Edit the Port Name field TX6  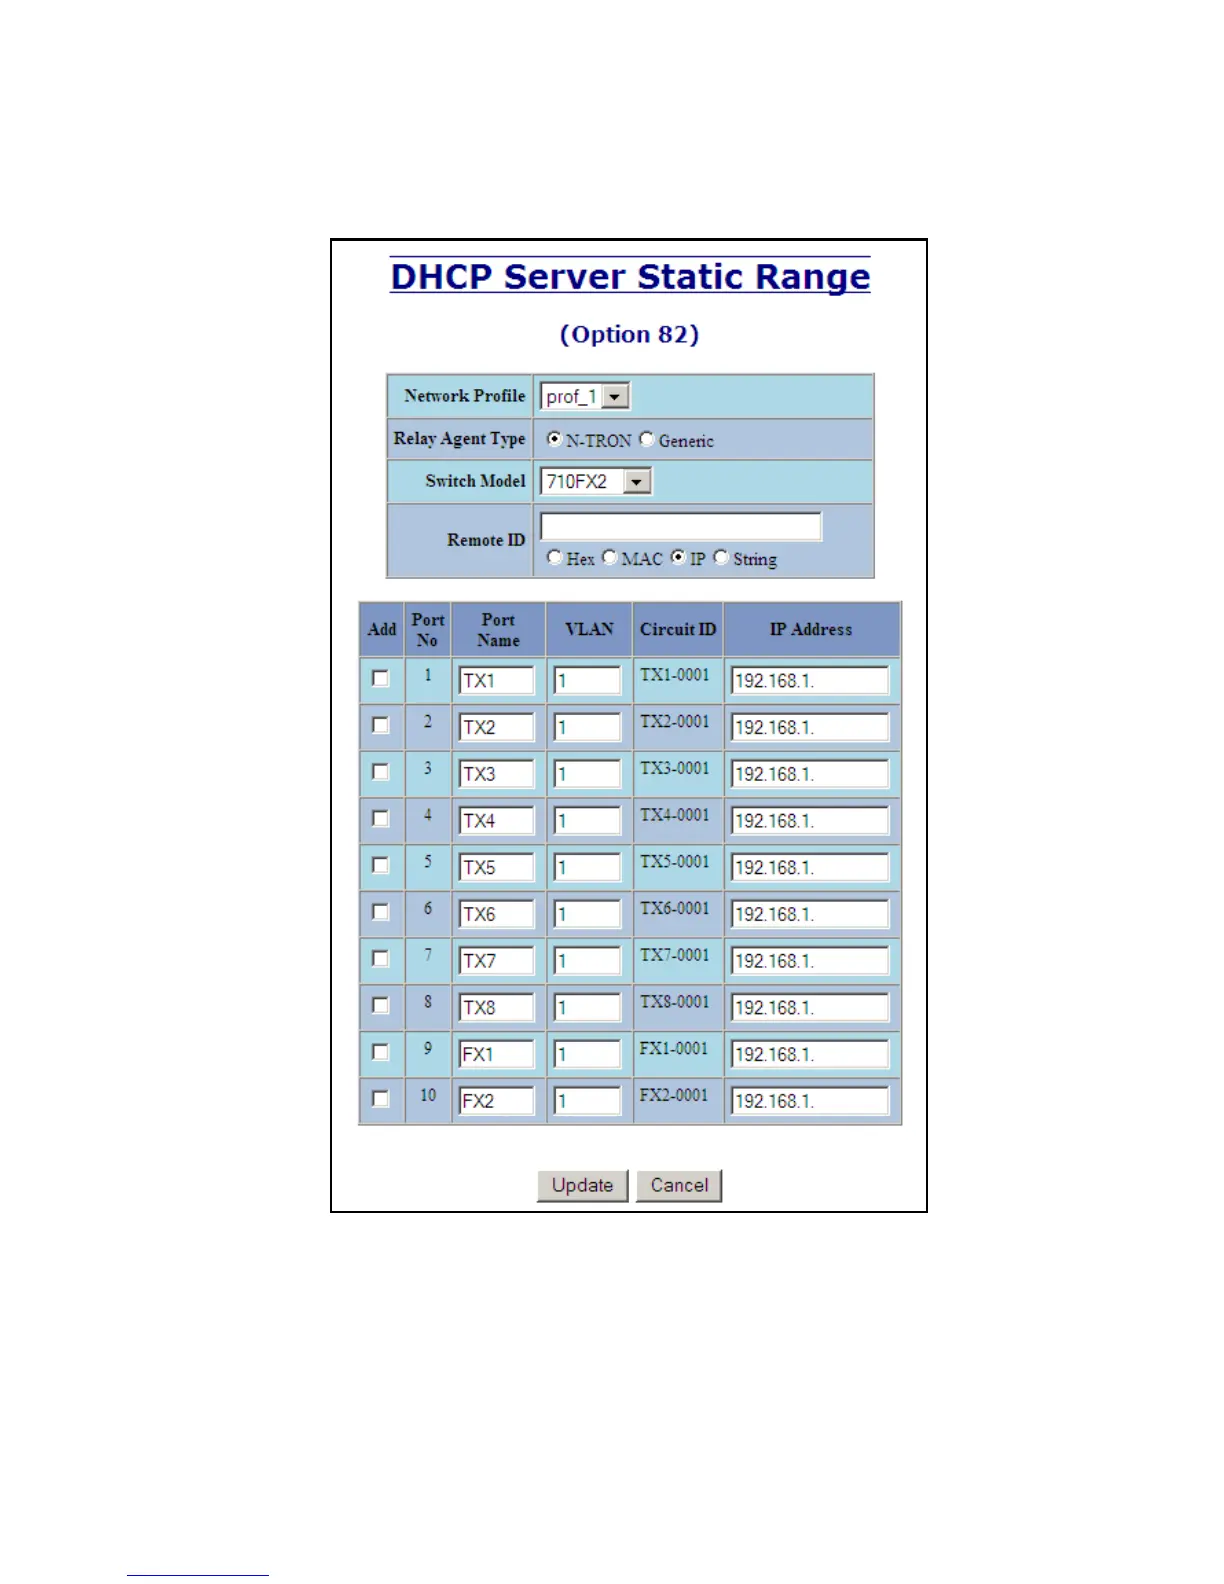point(497,914)
